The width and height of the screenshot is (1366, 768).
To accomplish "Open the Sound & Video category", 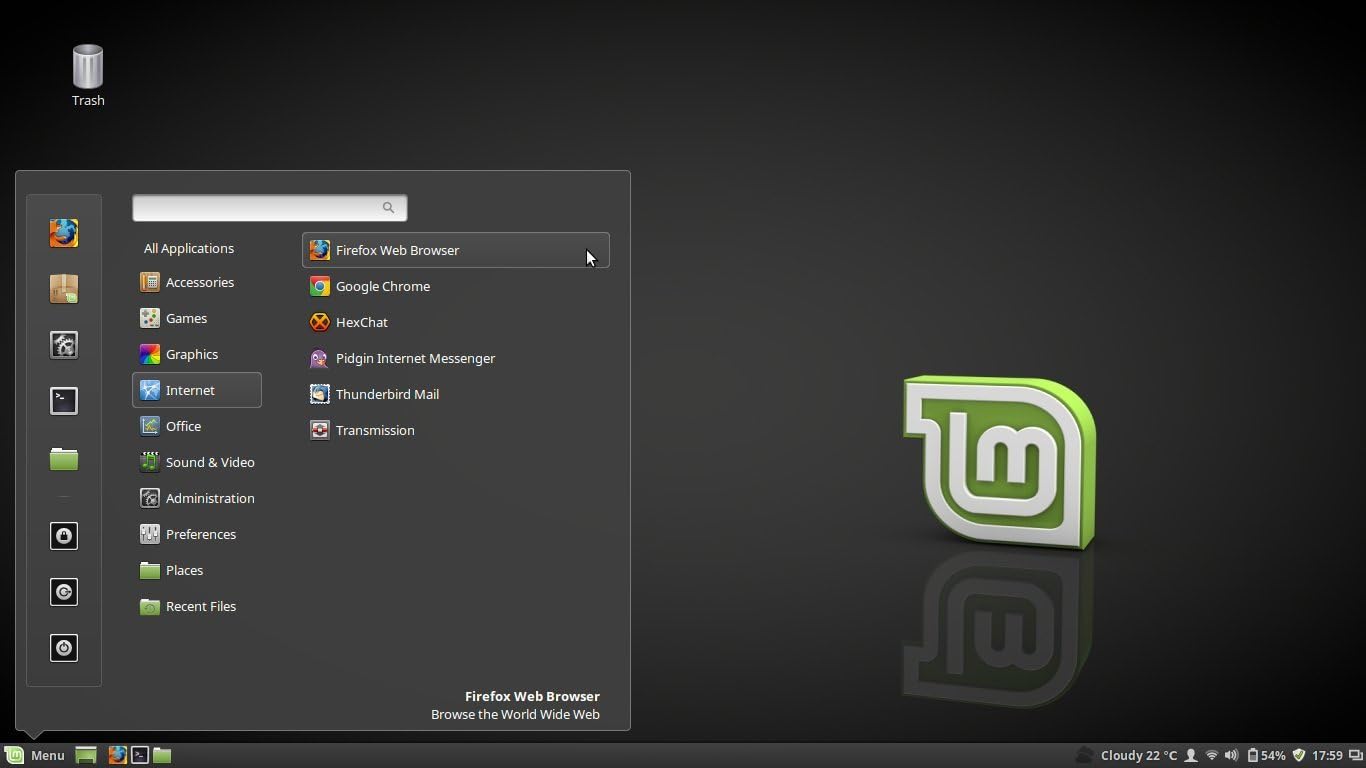I will point(208,462).
